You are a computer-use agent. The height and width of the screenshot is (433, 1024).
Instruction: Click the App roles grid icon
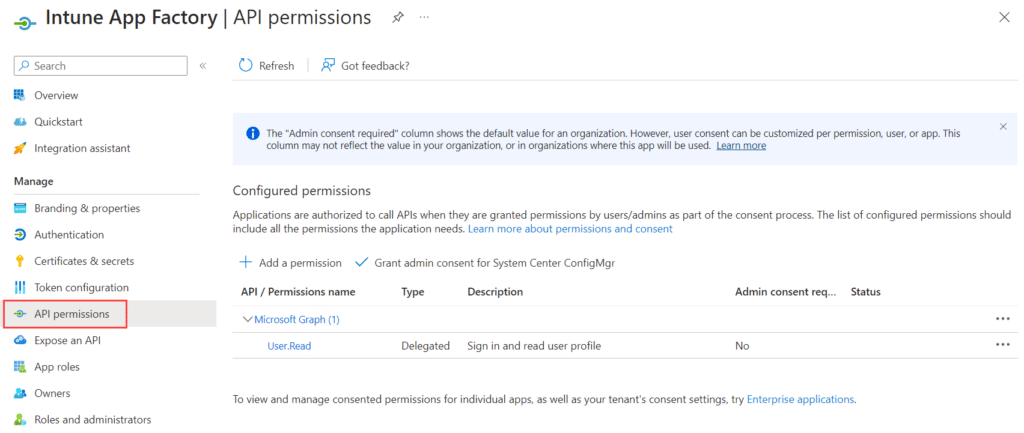[x=20, y=367]
